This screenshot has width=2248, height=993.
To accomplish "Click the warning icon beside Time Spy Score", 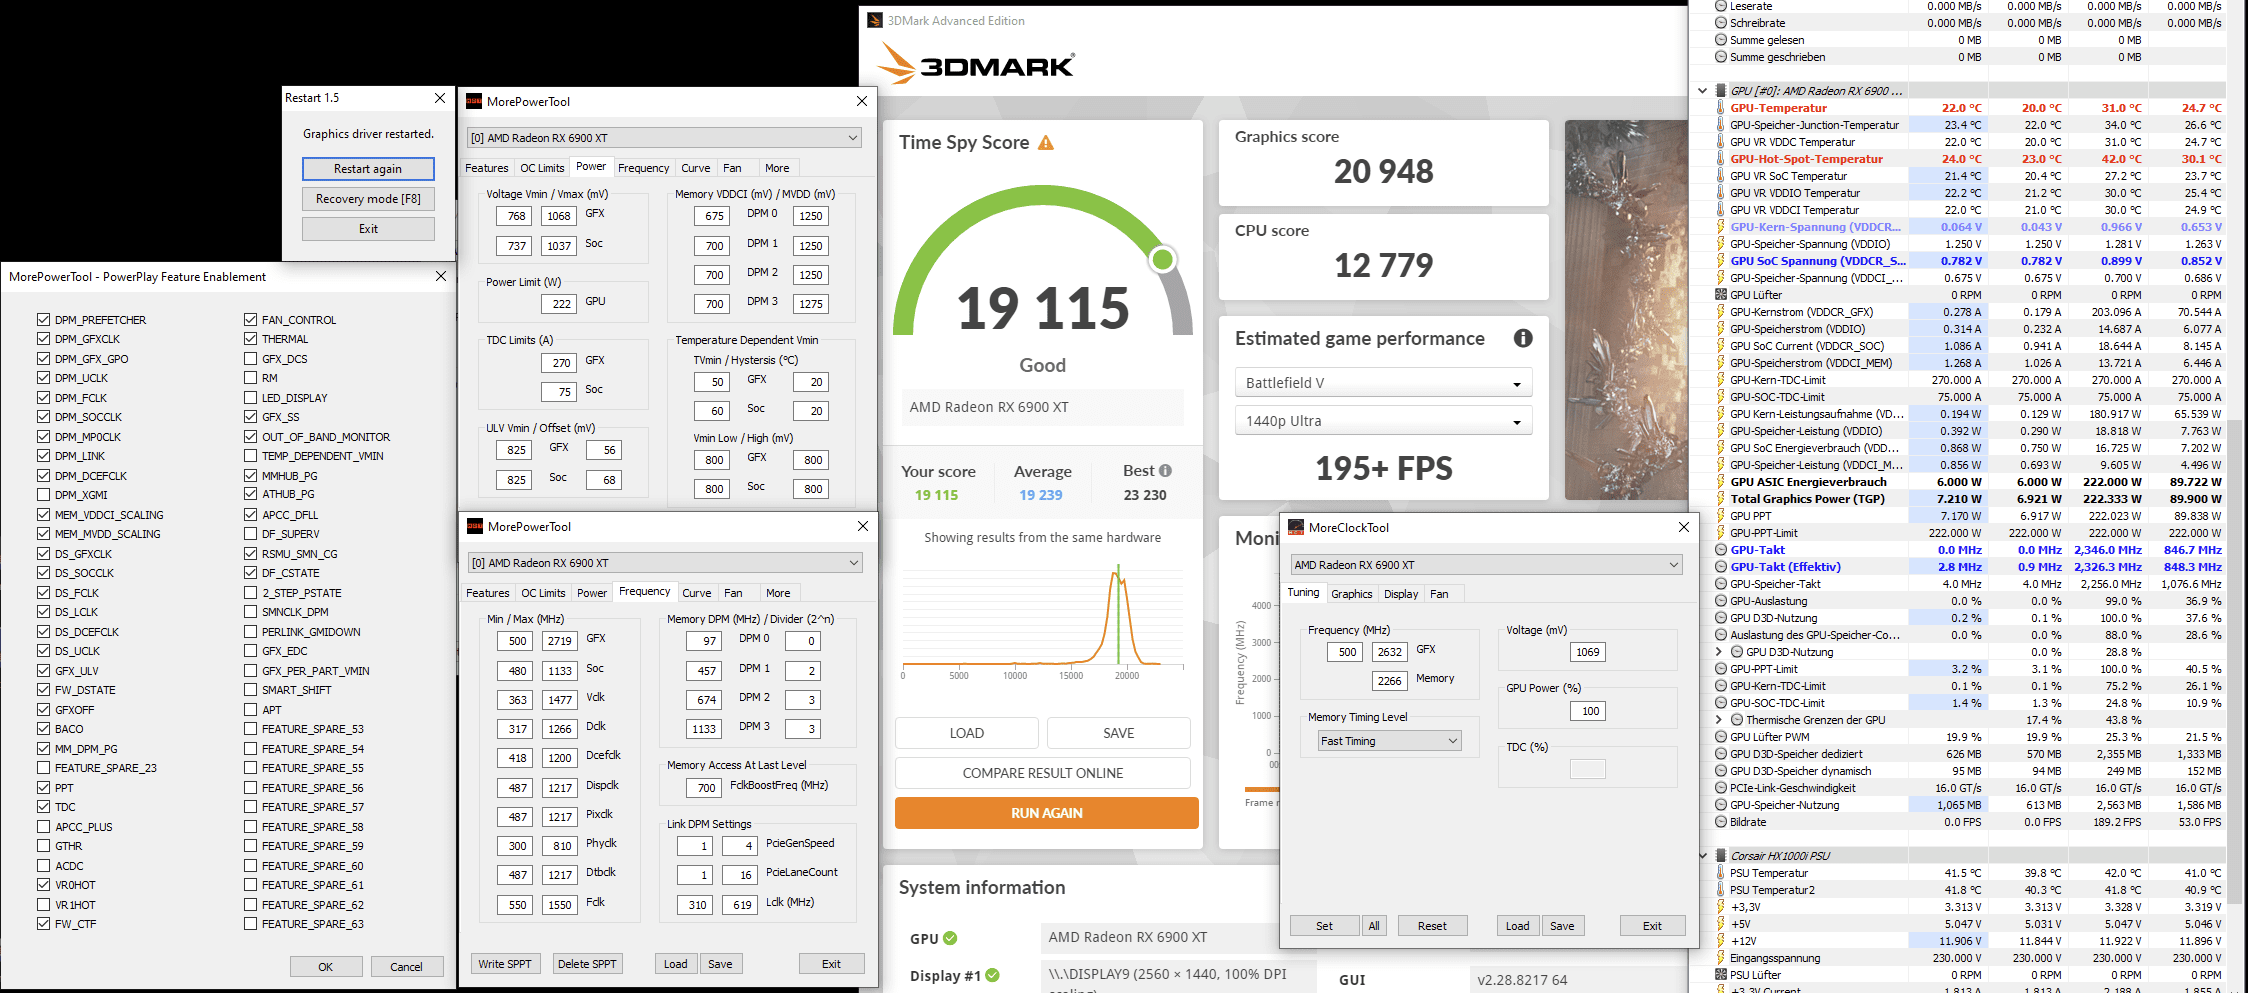I will point(1046,143).
